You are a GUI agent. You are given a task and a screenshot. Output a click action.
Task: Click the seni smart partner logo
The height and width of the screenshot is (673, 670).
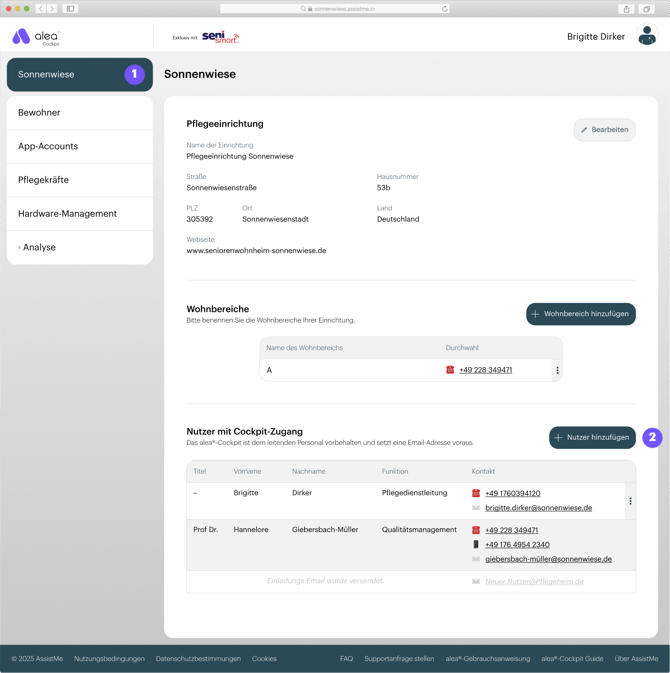(x=219, y=37)
